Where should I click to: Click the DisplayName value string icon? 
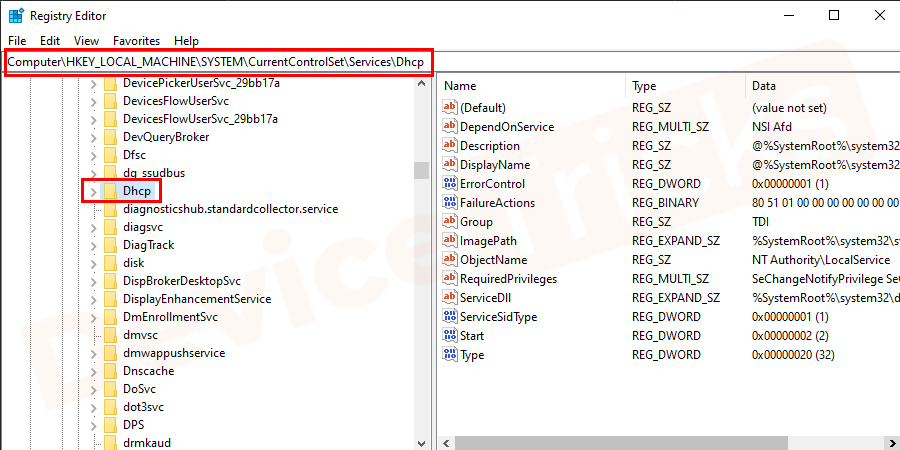(449, 165)
